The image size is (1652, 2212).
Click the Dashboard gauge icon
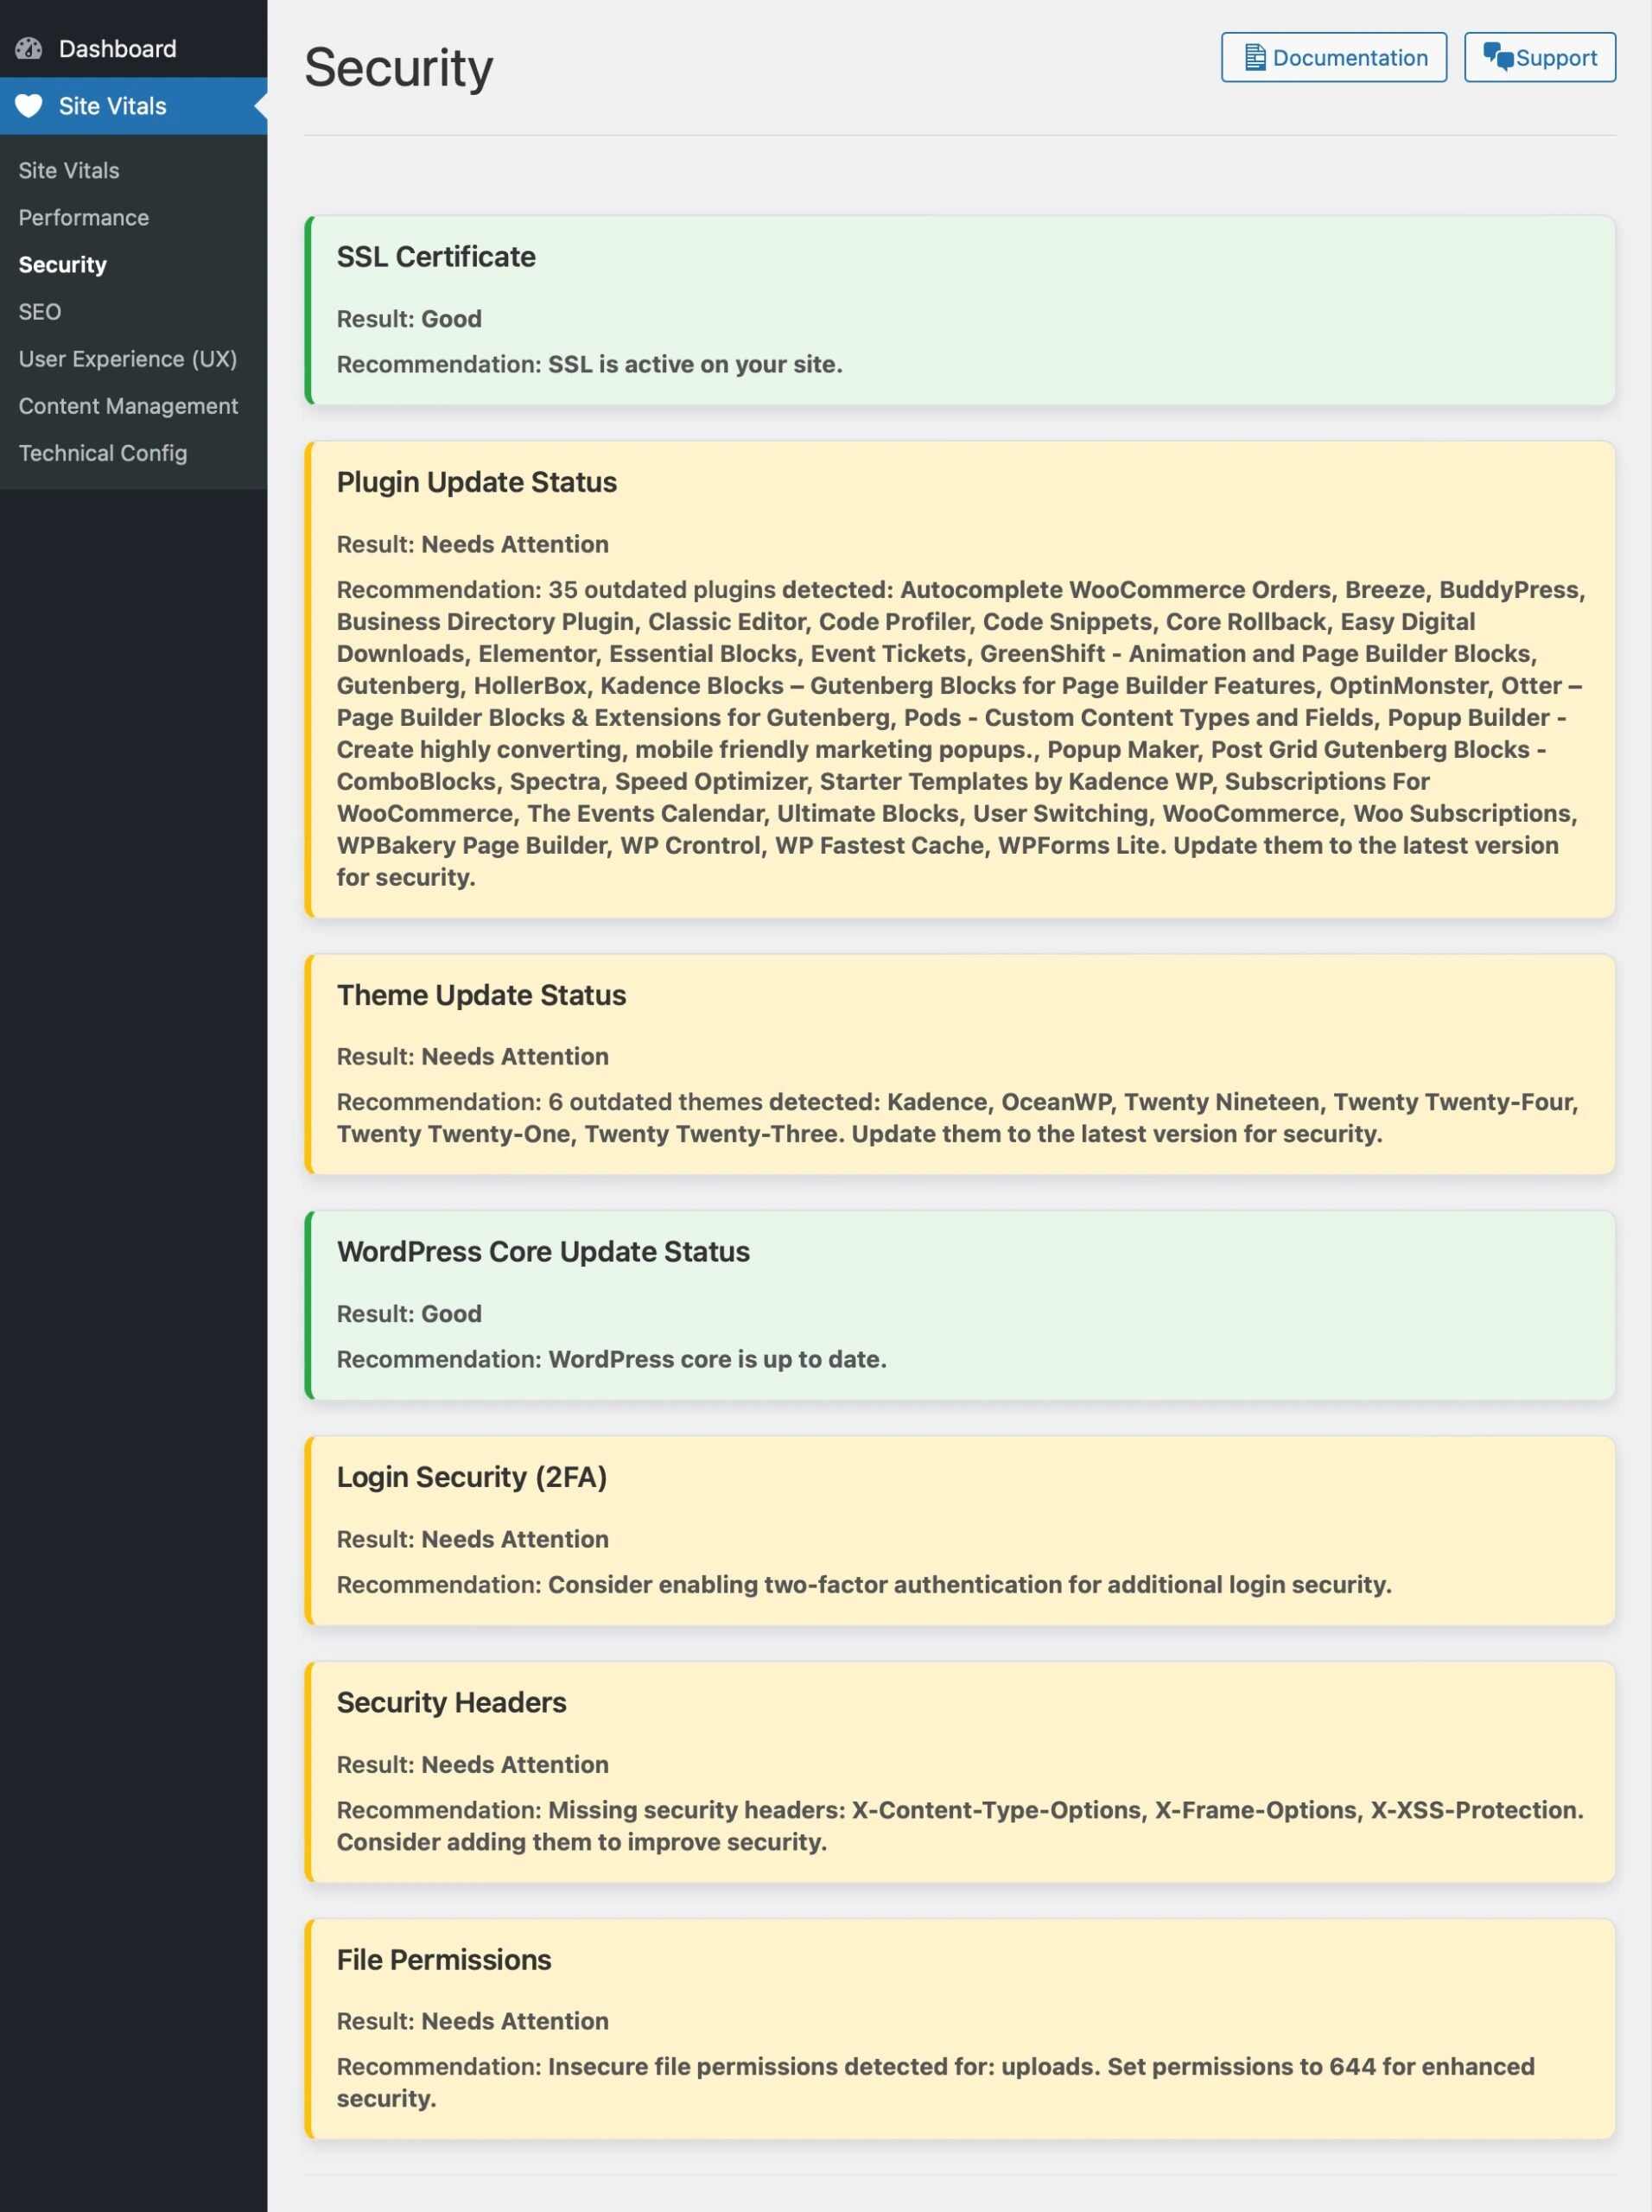click(x=29, y=48)
